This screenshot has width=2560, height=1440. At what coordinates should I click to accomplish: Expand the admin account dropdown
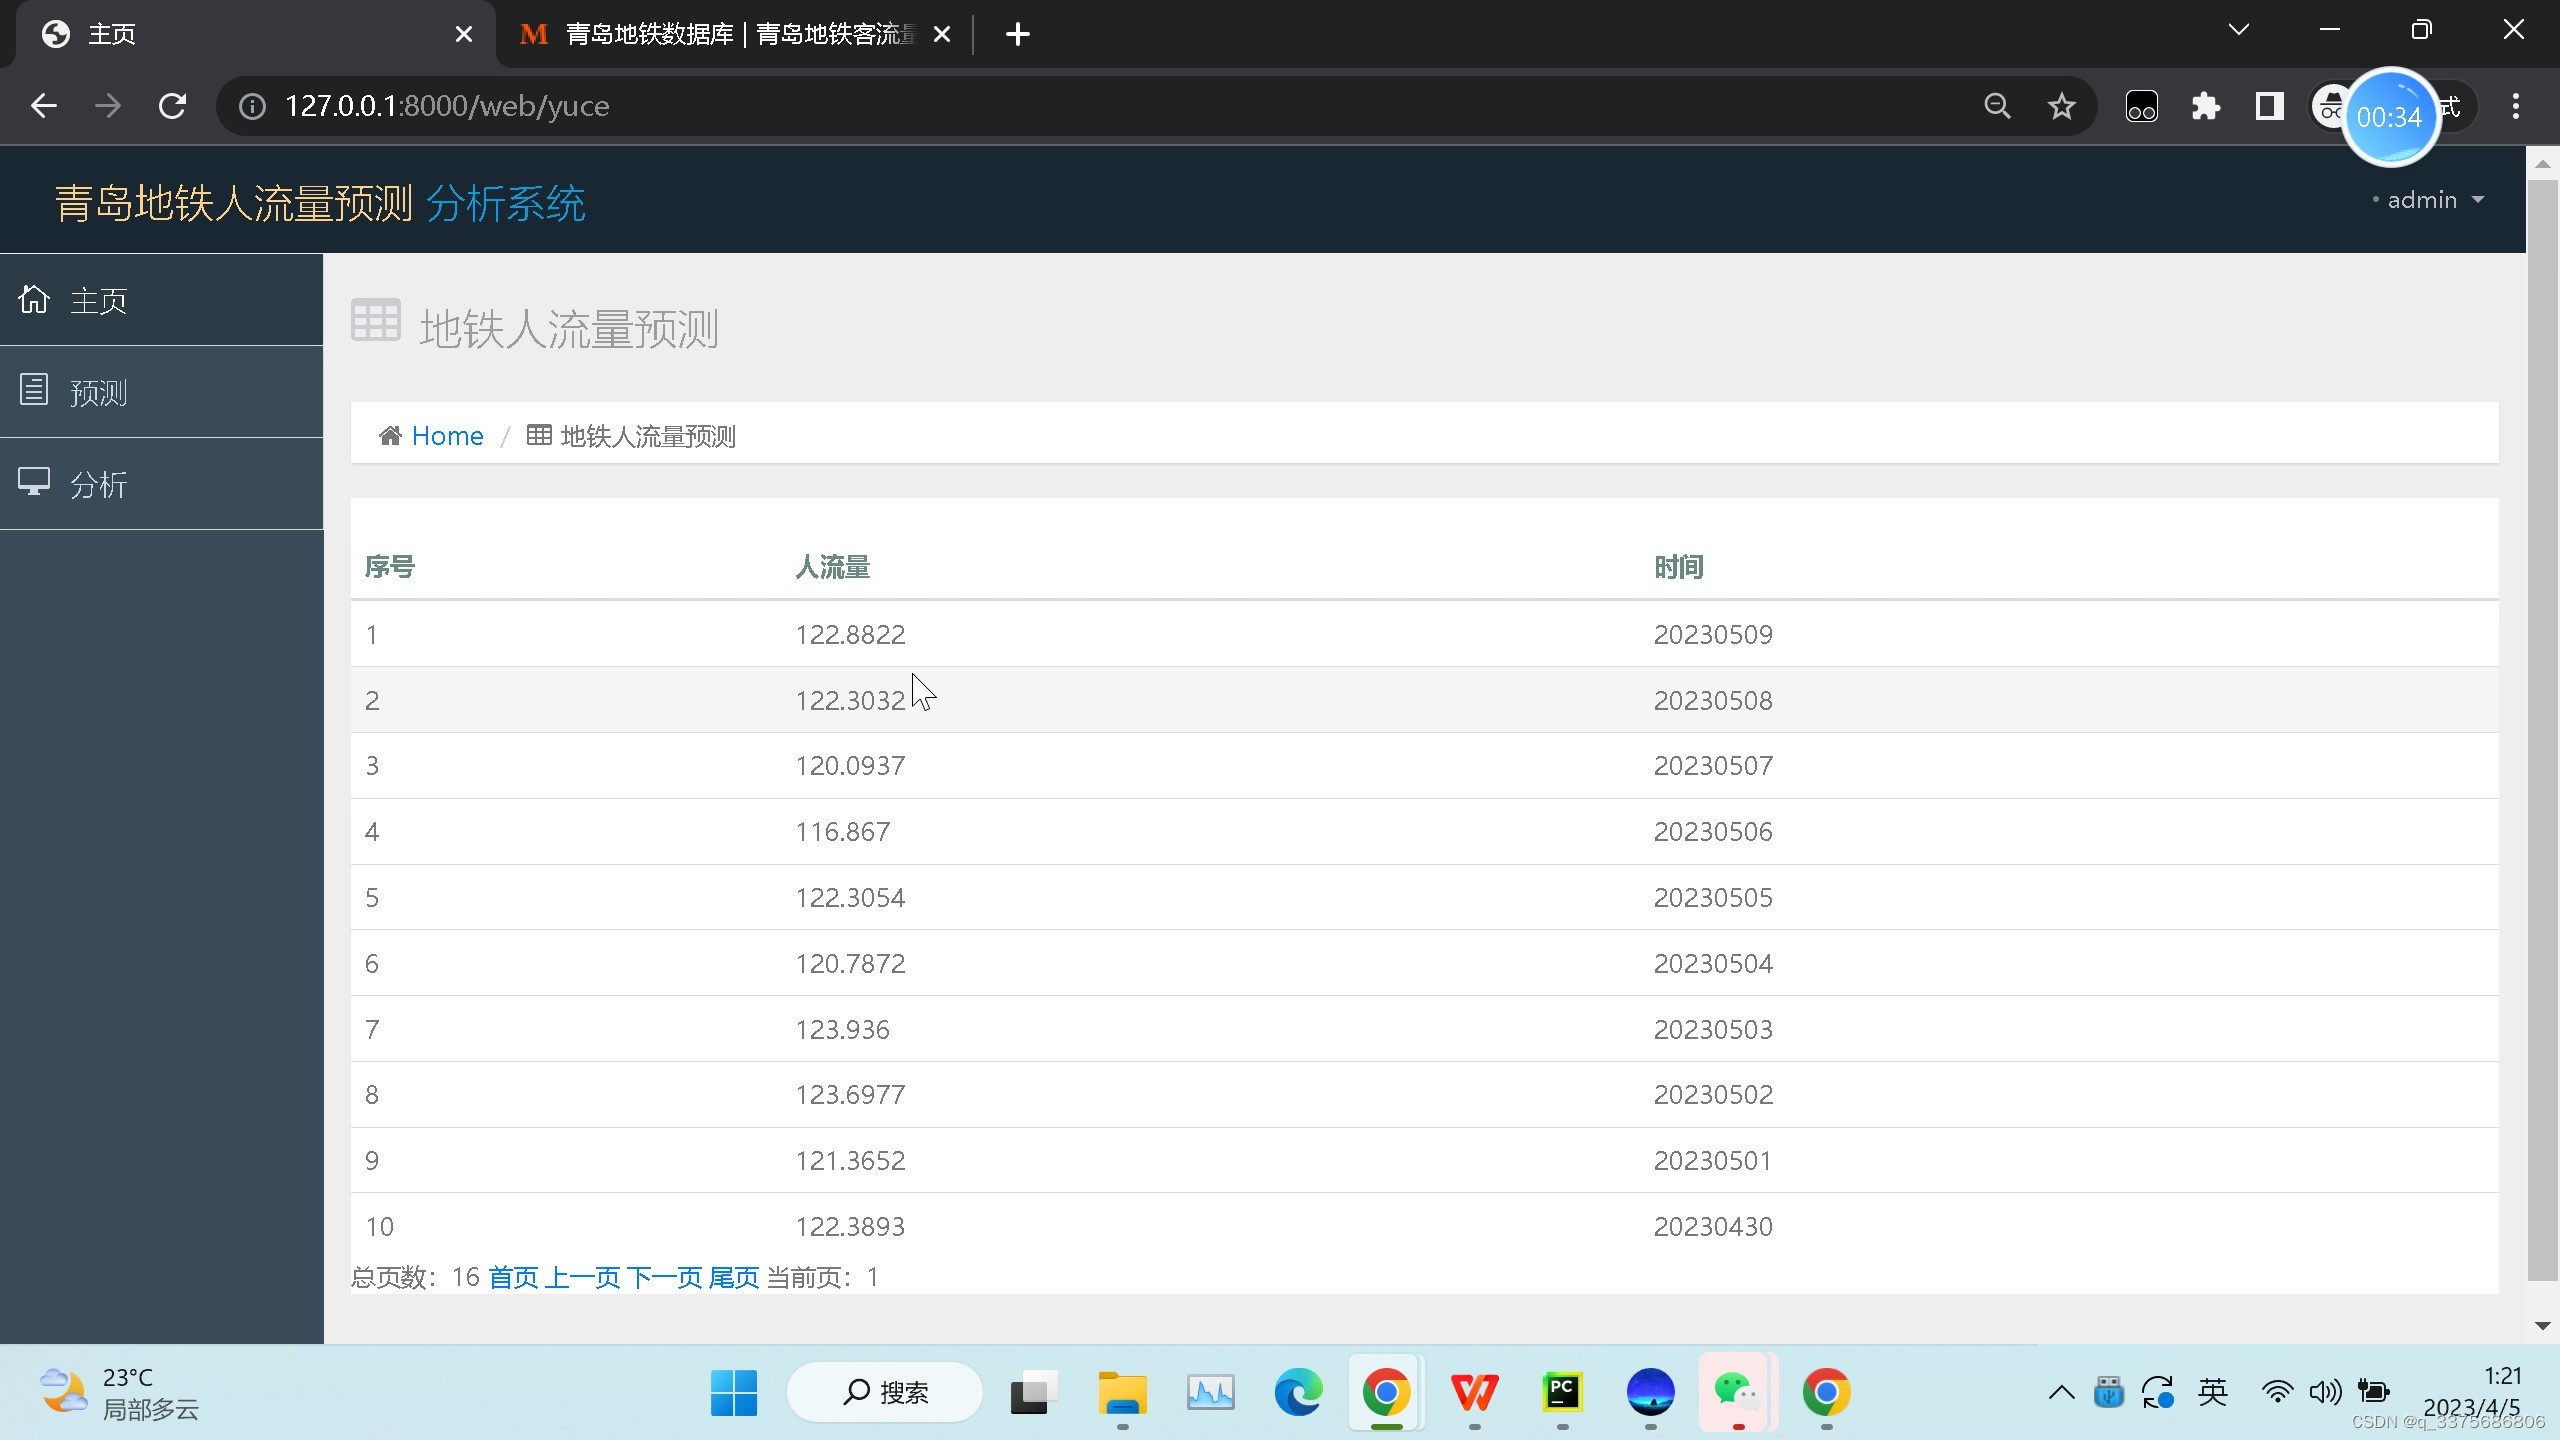pos(2430,199)
